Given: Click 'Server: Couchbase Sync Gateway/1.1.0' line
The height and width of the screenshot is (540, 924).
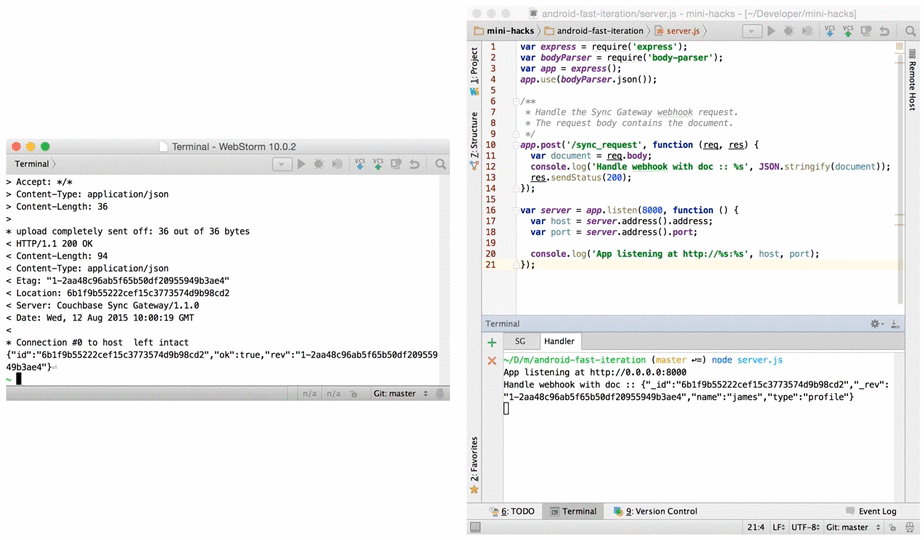Looking at the screenshot, I should 103,306.
